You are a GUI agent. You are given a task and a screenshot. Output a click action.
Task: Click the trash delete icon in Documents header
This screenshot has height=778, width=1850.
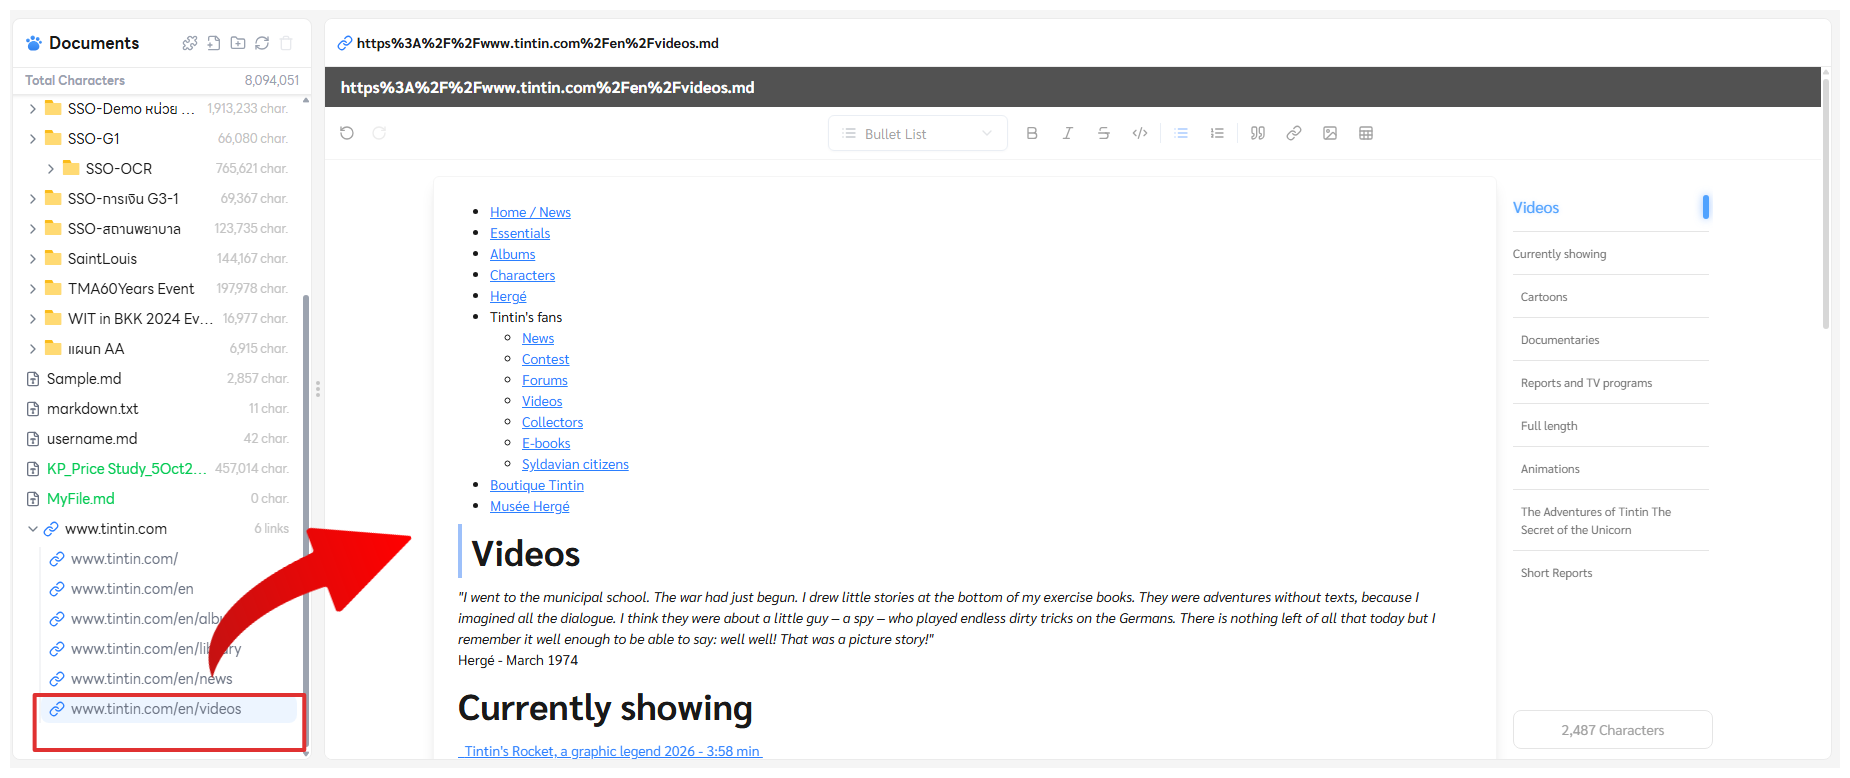[x=286, y=43]
